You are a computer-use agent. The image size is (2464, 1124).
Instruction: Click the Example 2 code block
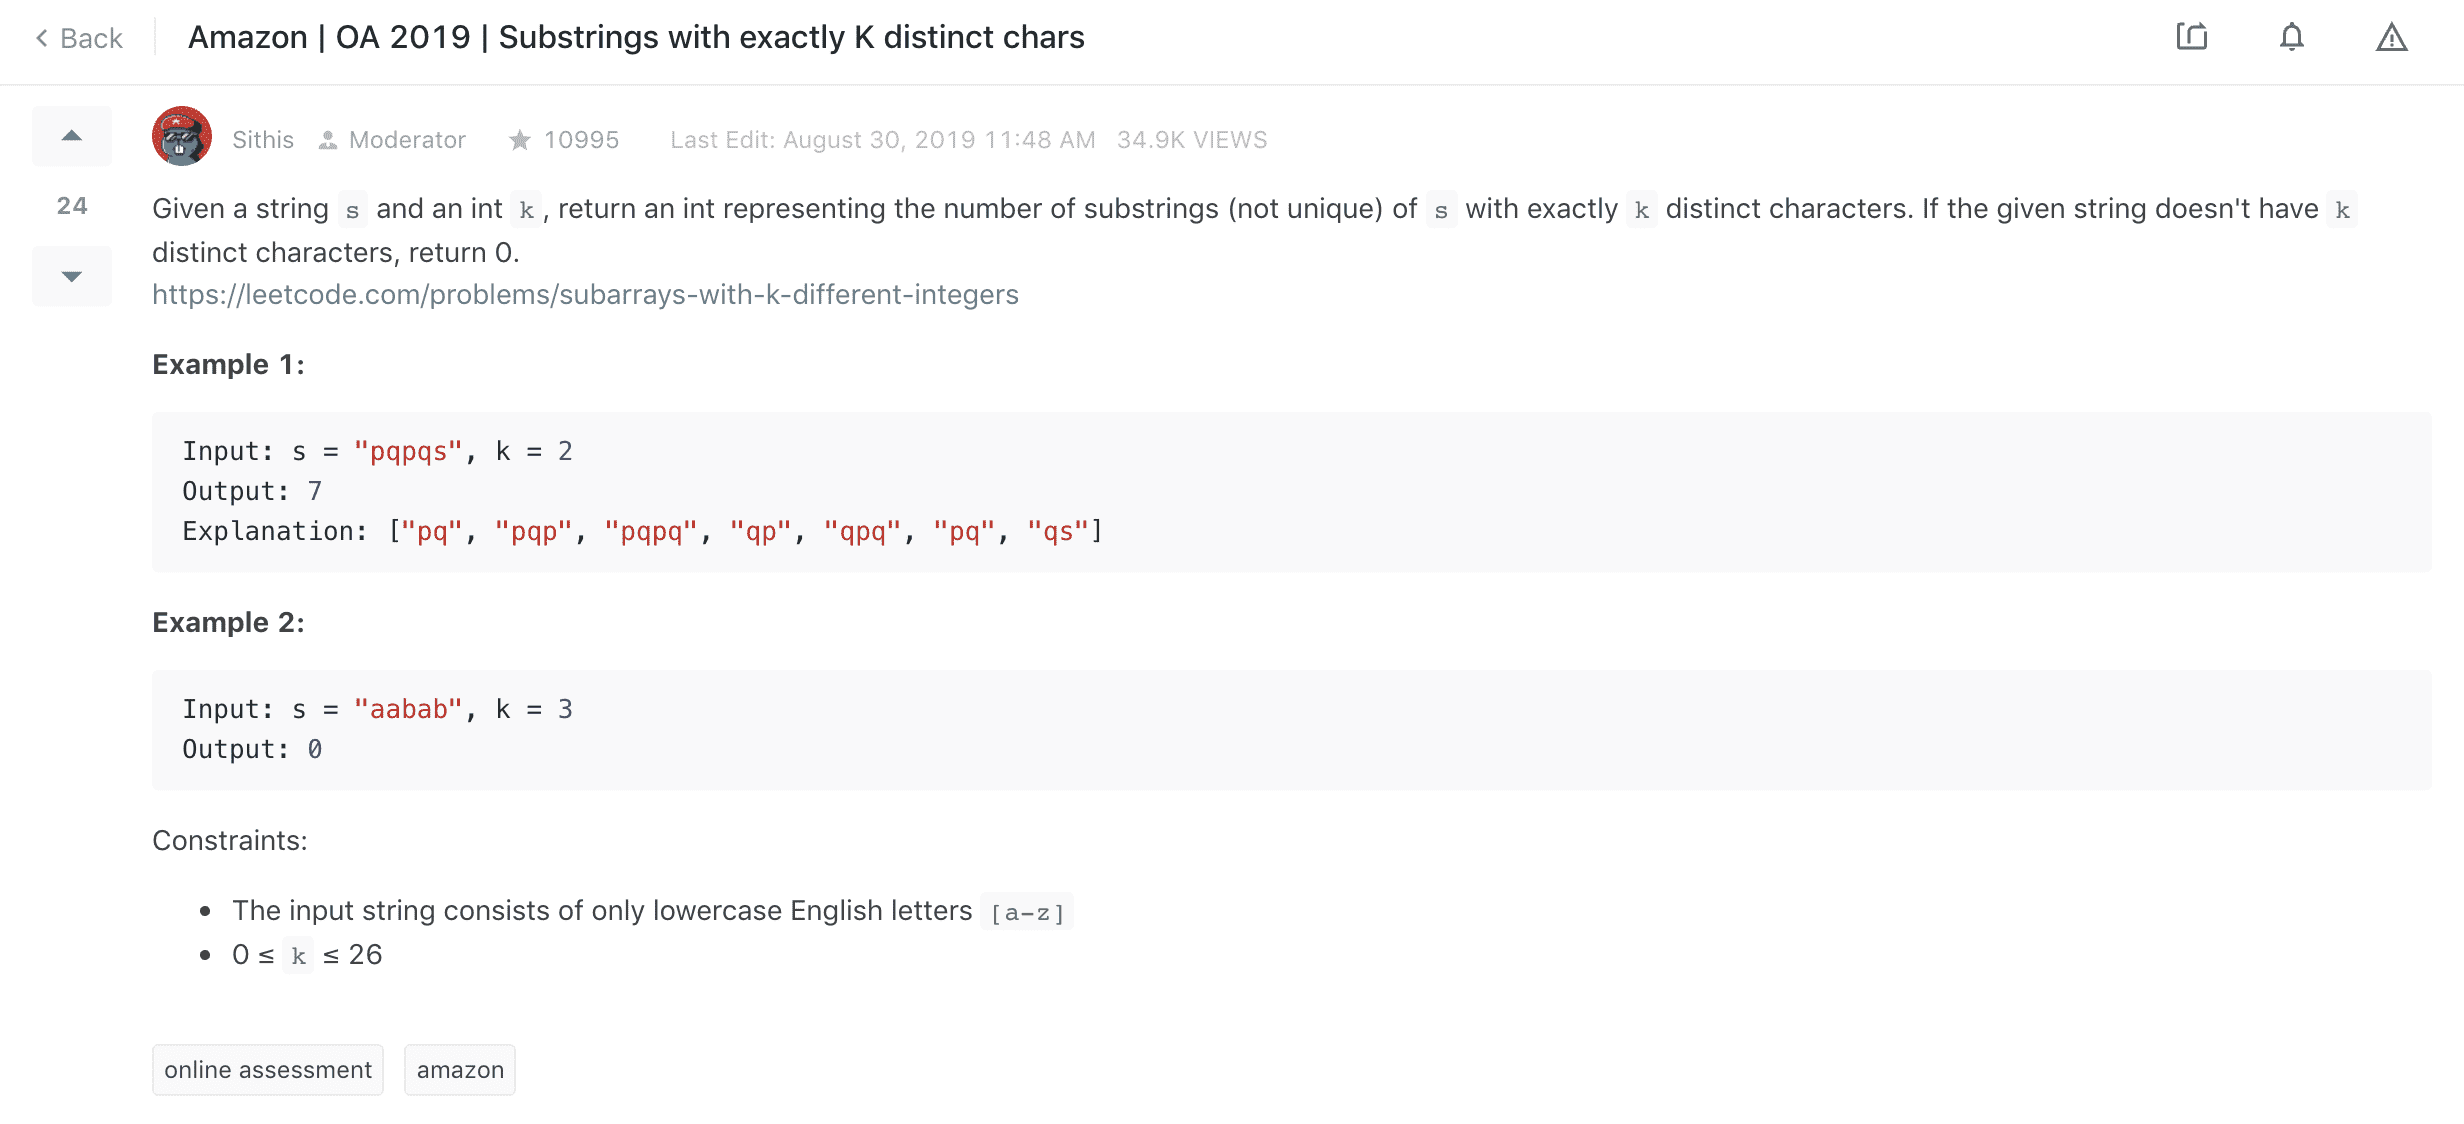coord(1290,729)
